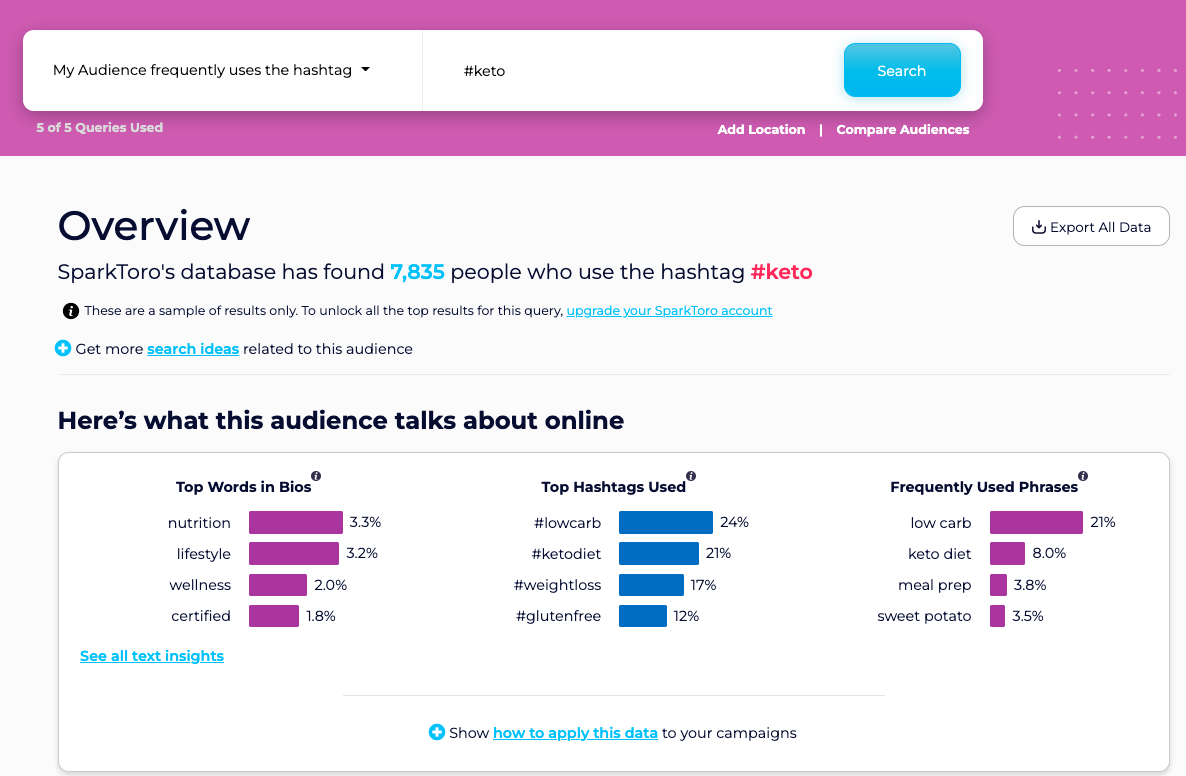The width and height of the screenshot is (1186, 776).
Task: Open See all text insights
Action: click(152, 656)
